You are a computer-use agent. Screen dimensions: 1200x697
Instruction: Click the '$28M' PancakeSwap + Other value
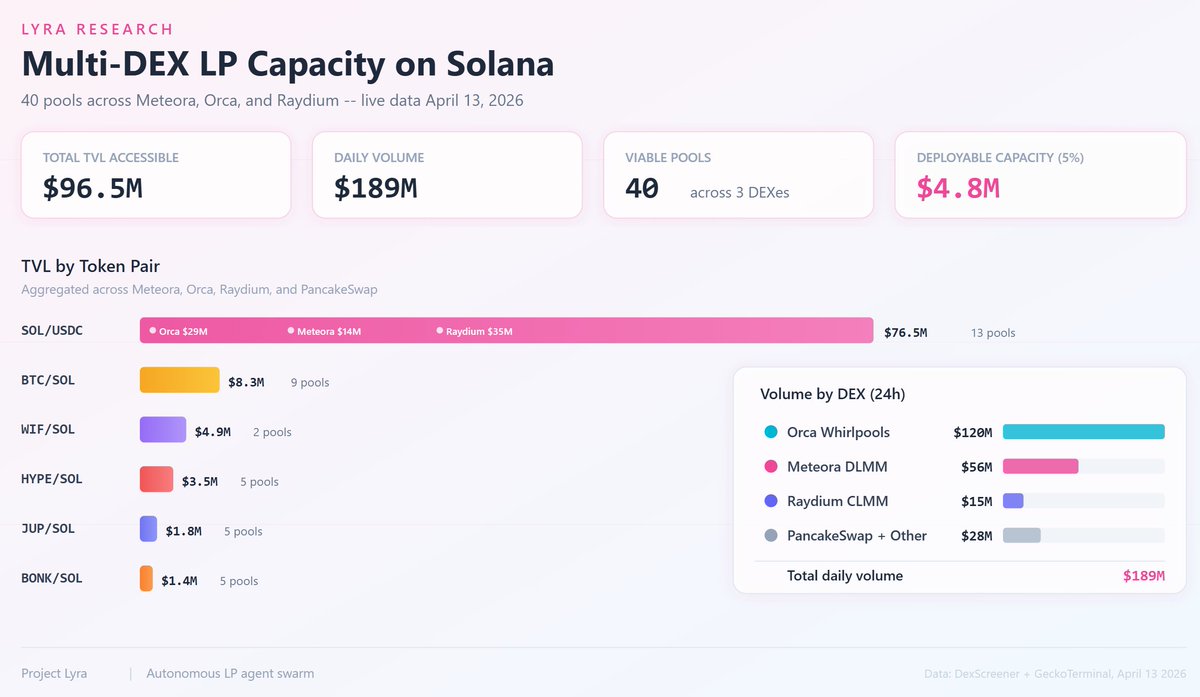tap(976, 535)
